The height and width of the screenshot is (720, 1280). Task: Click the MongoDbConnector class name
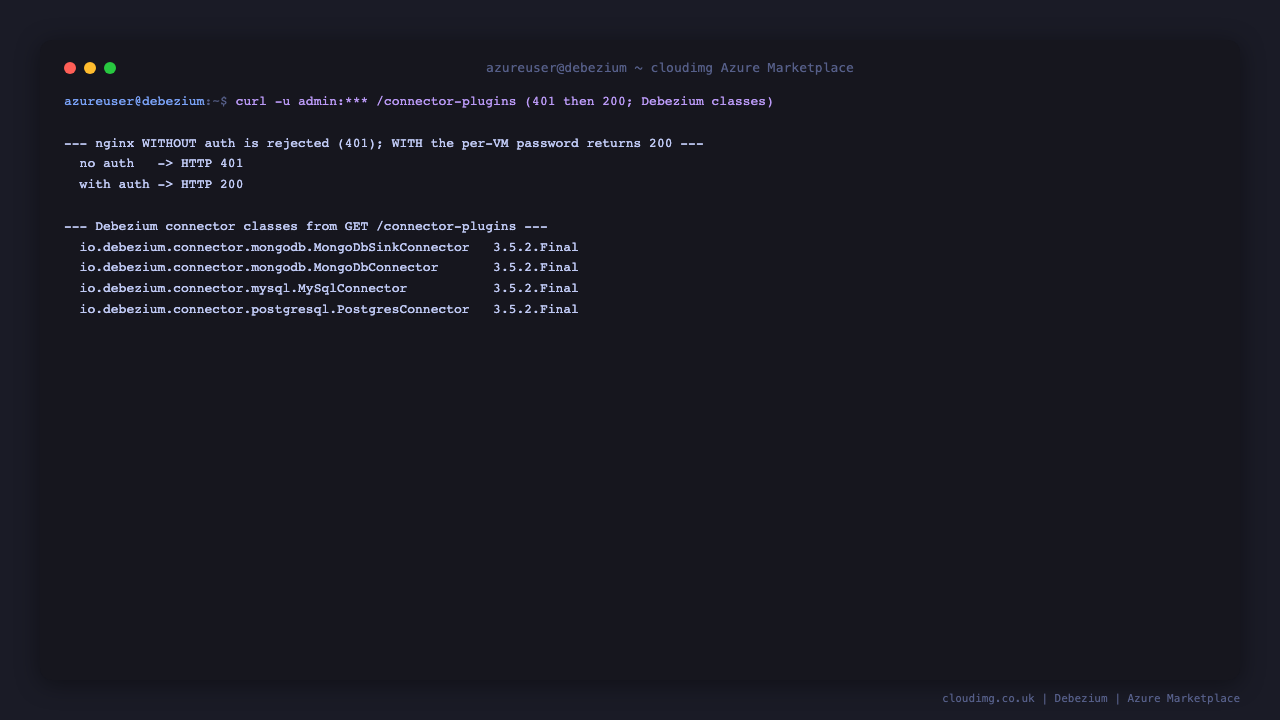click(259, 267)
